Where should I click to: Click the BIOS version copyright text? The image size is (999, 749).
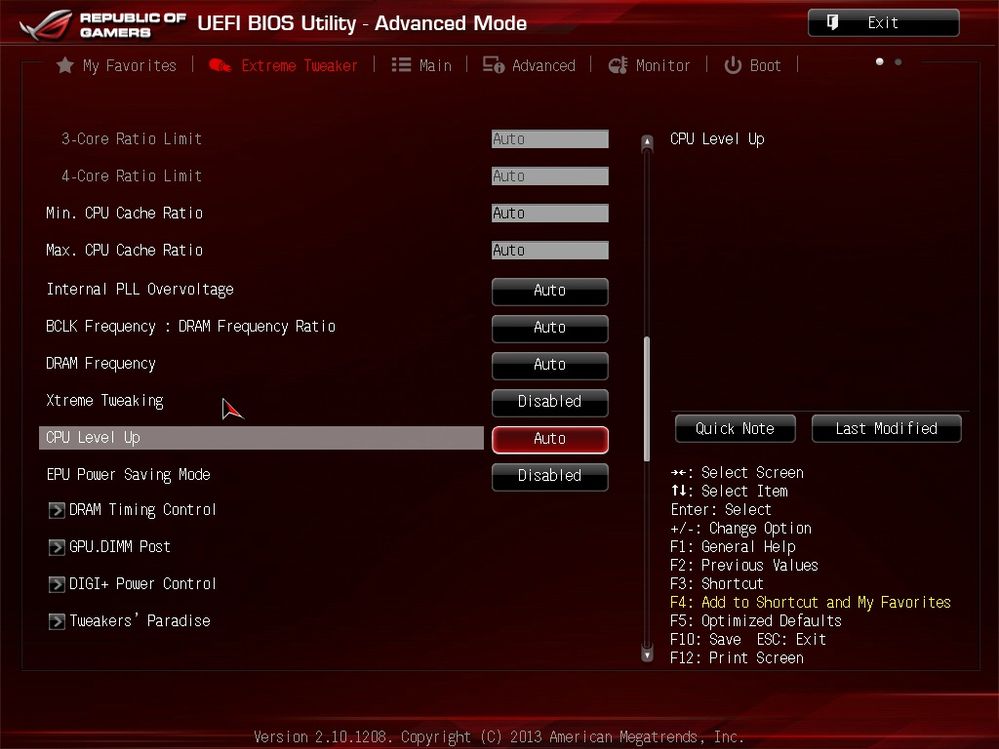[x=499, y=737]
